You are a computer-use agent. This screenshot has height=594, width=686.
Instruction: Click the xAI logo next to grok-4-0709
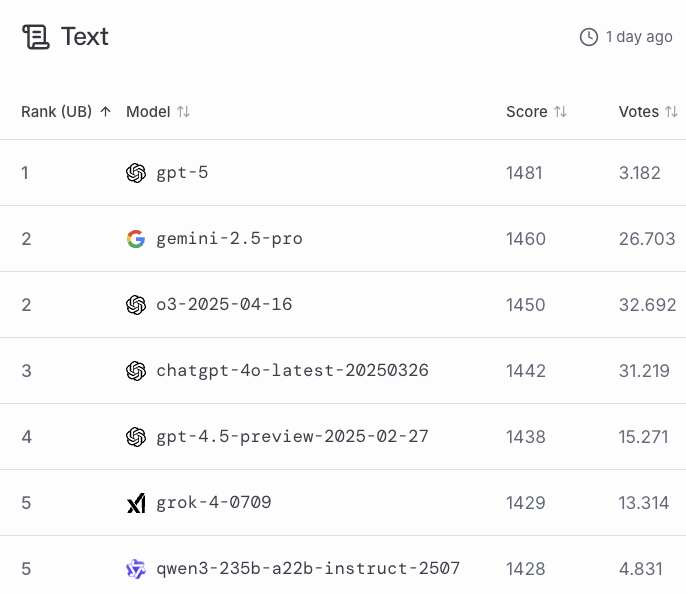point(136,503)
